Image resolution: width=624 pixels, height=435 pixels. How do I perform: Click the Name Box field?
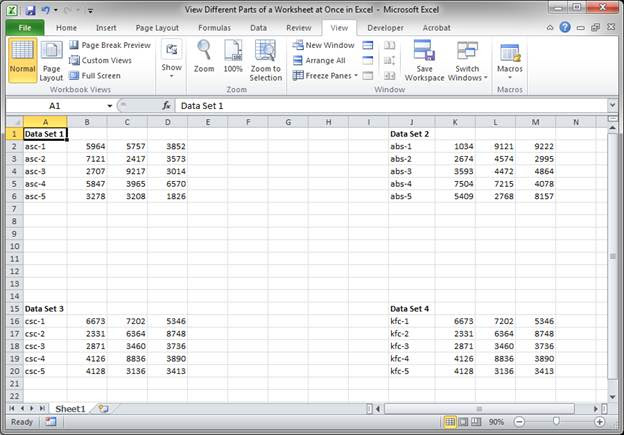pyautogui.click(x=56, y=106)
